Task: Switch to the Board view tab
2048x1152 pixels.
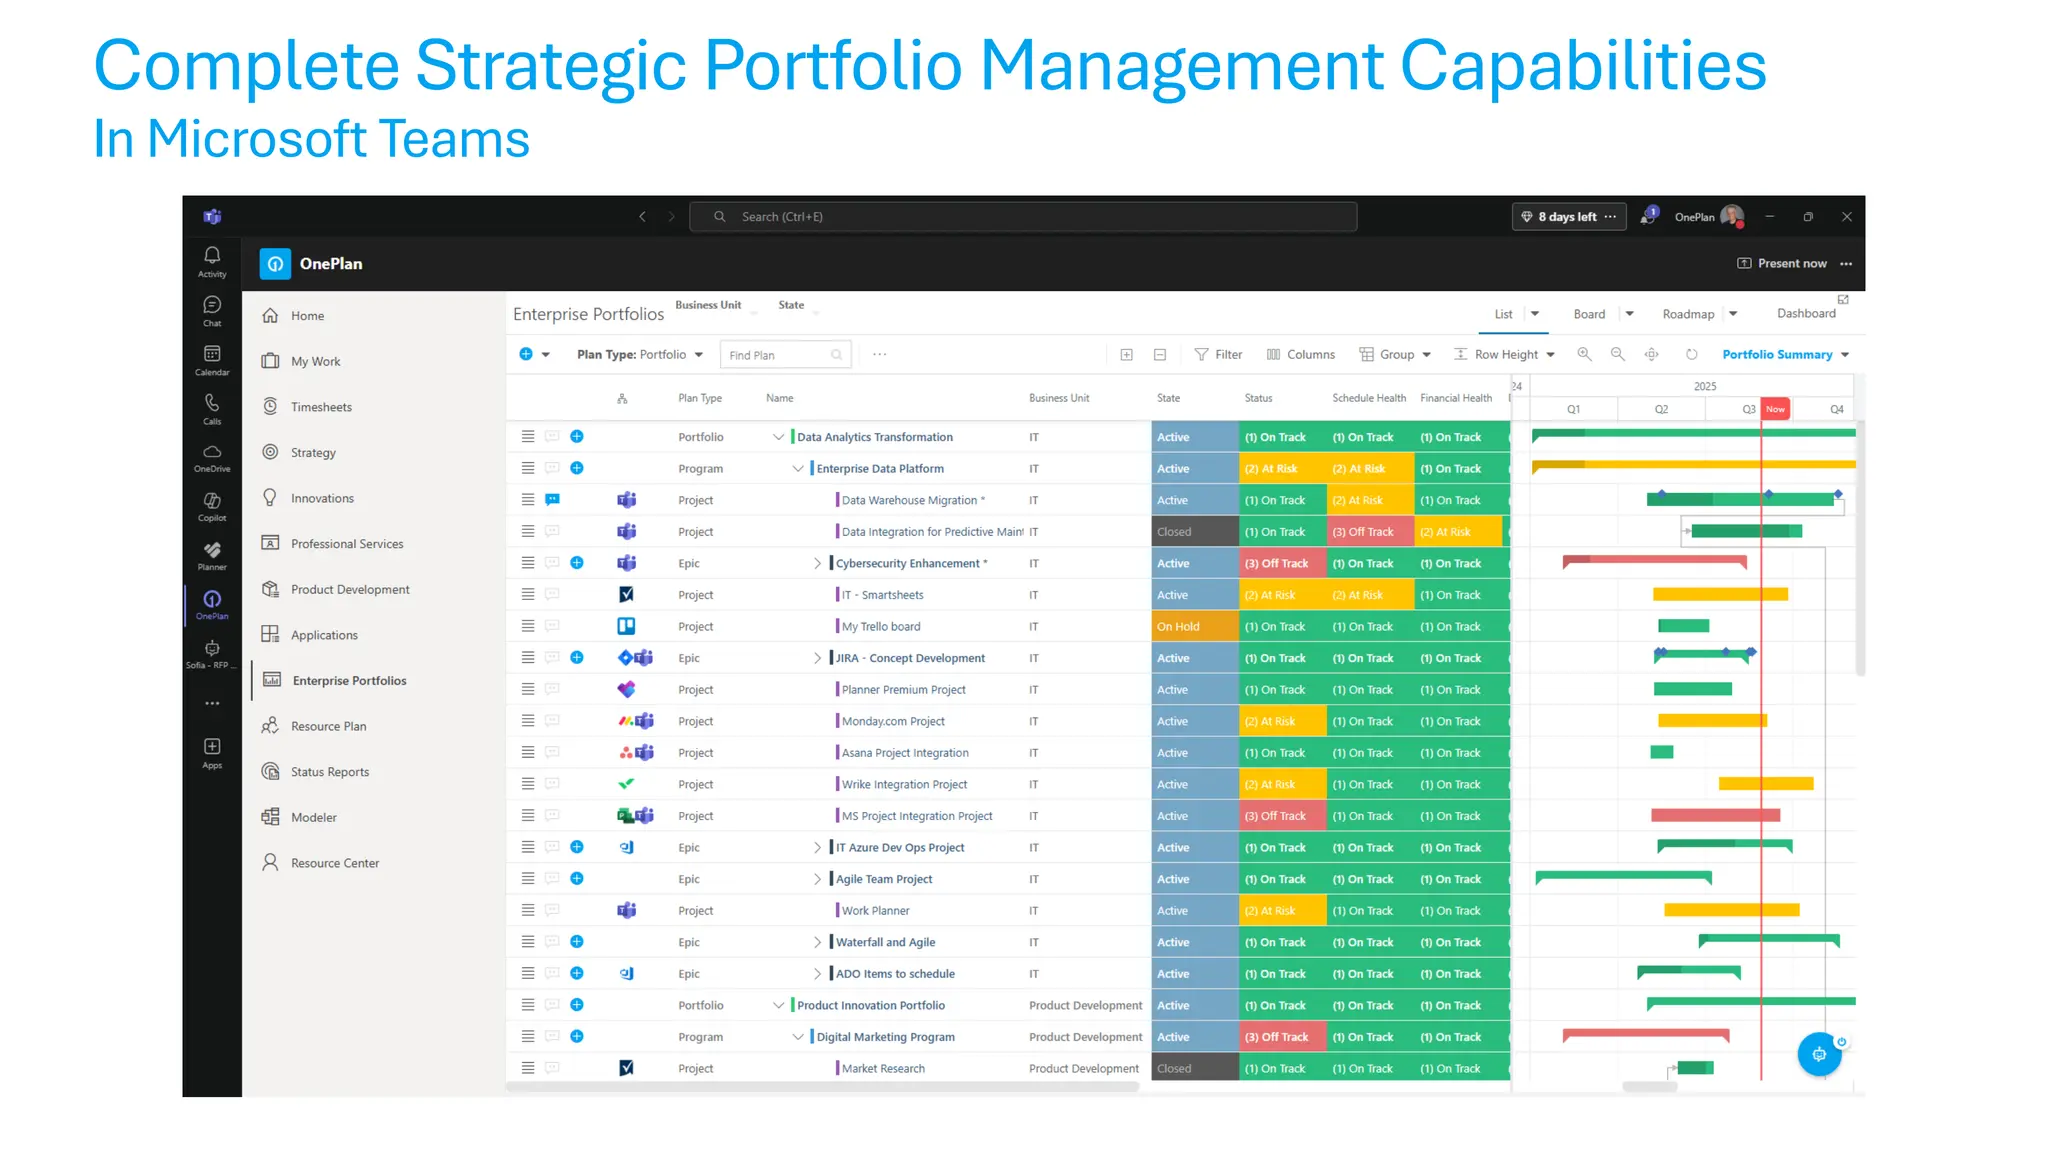Action: pyautogui.click(x=1588, y=313)
